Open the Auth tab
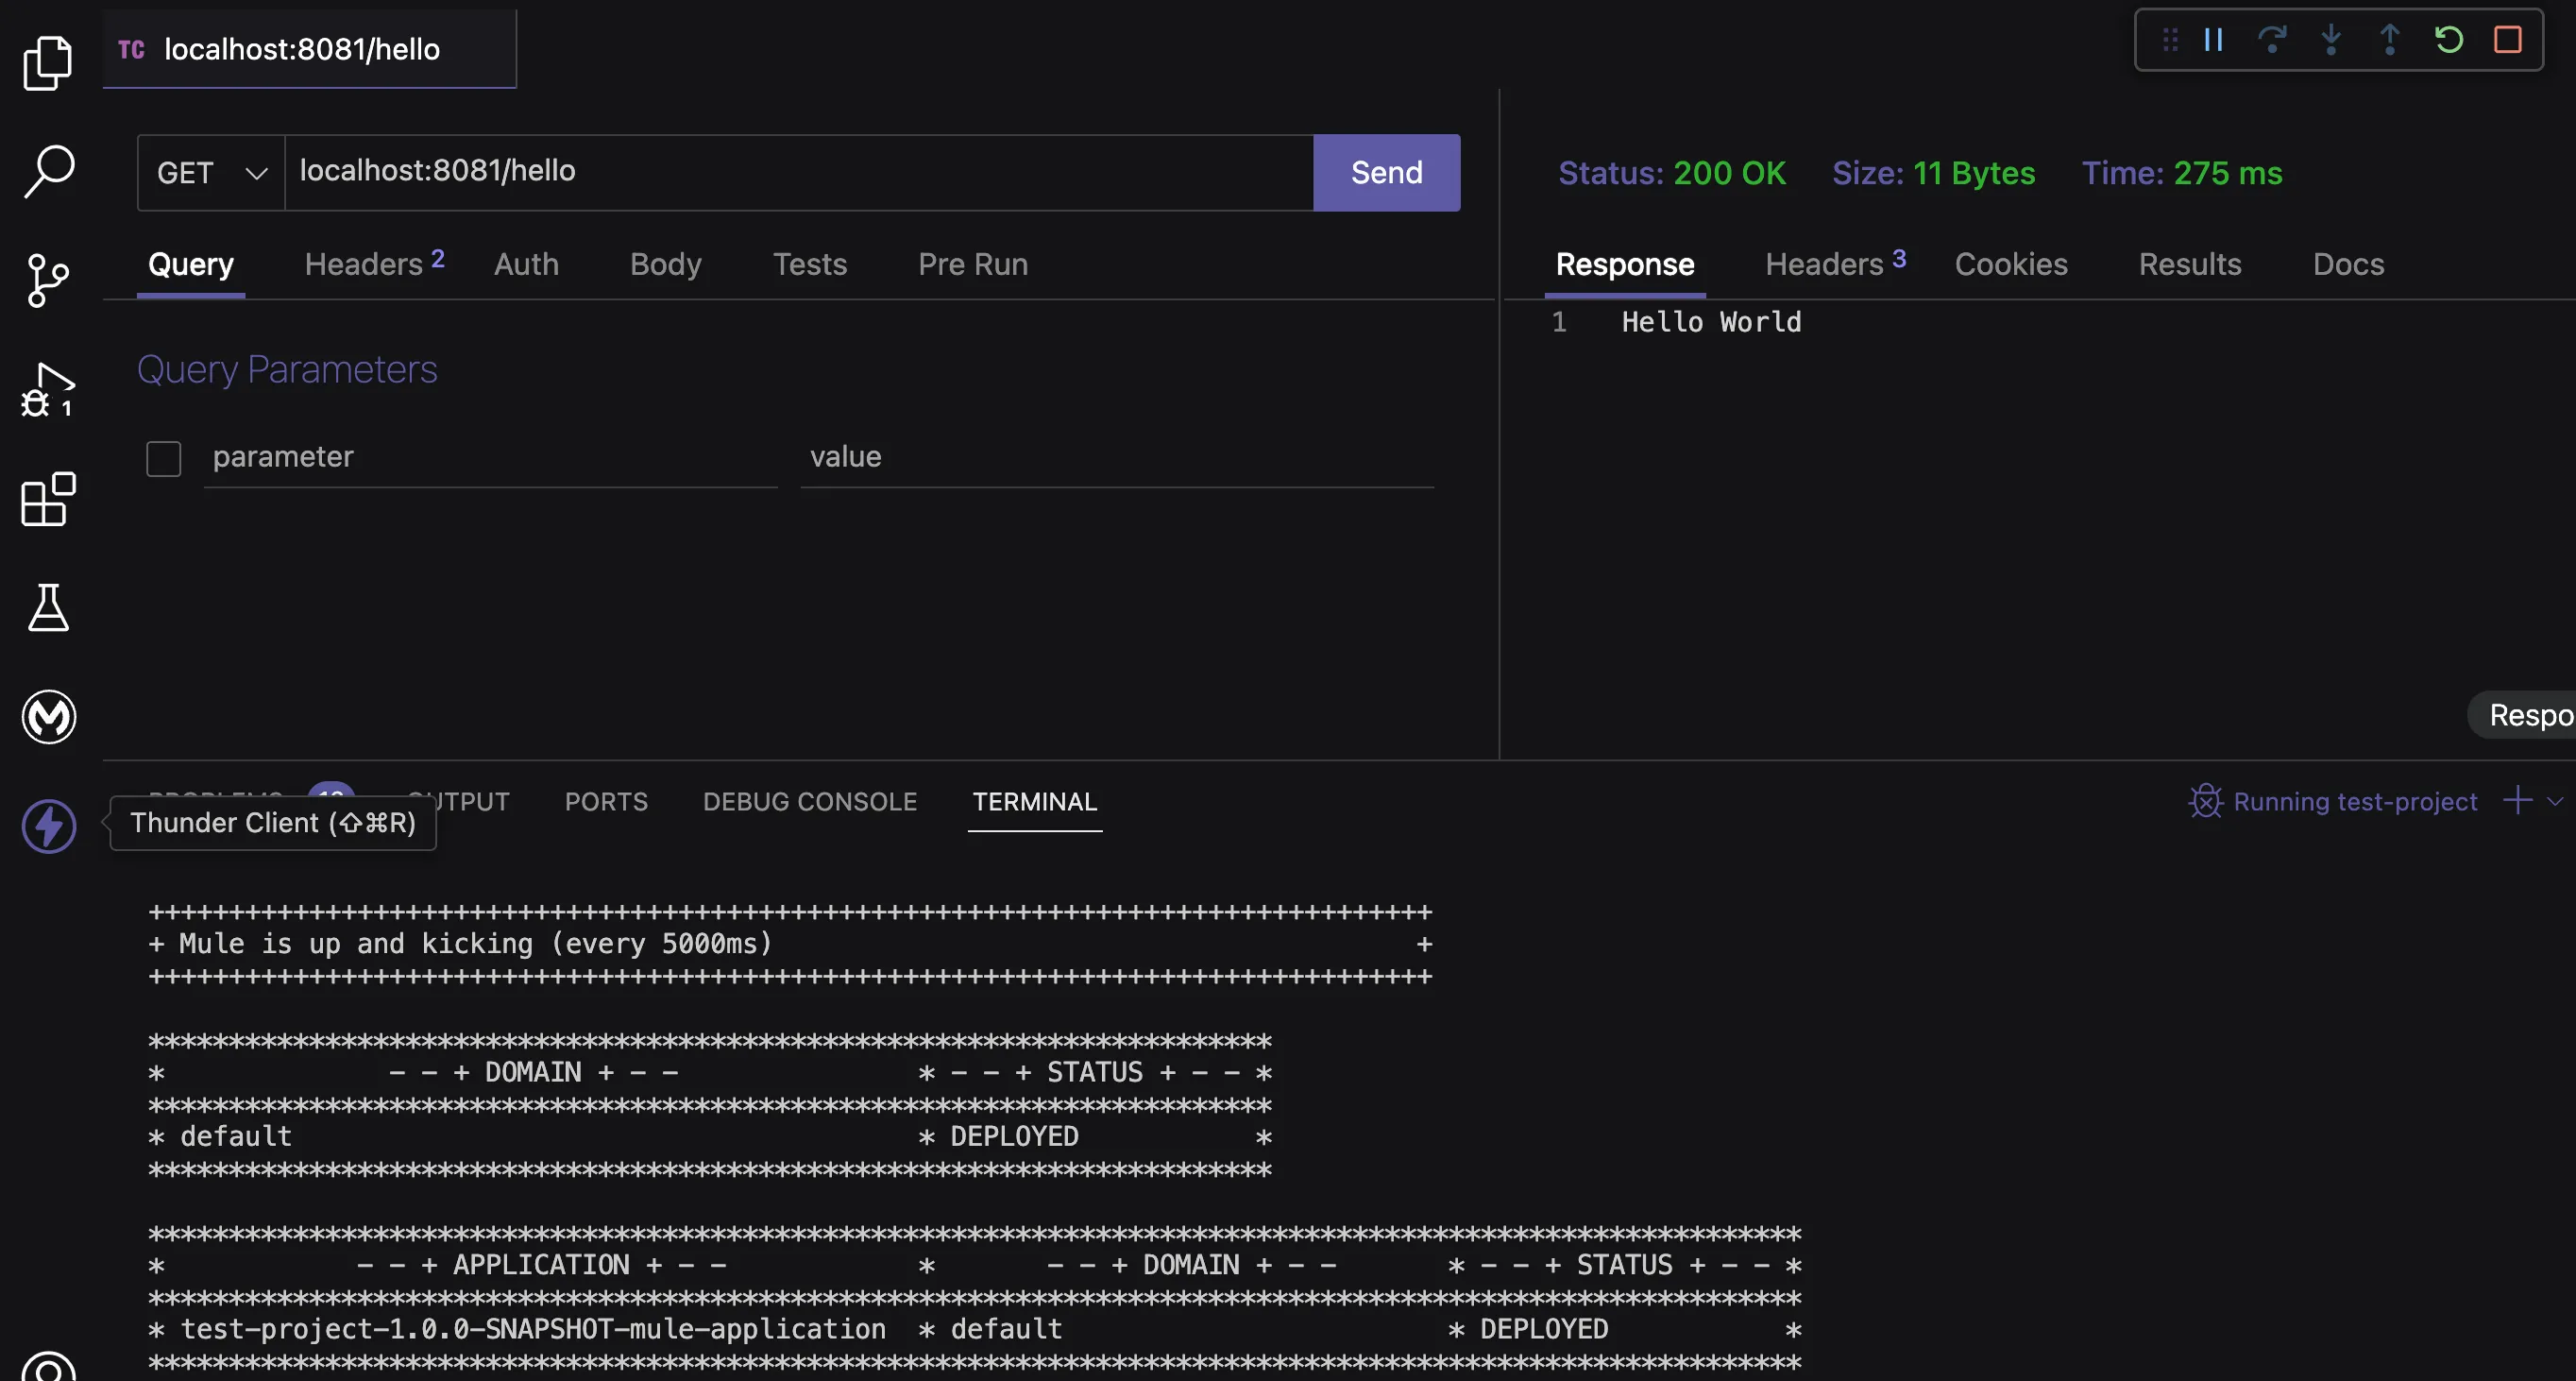This screenshot has width=2576, height=1381. (x=526, y=265)
